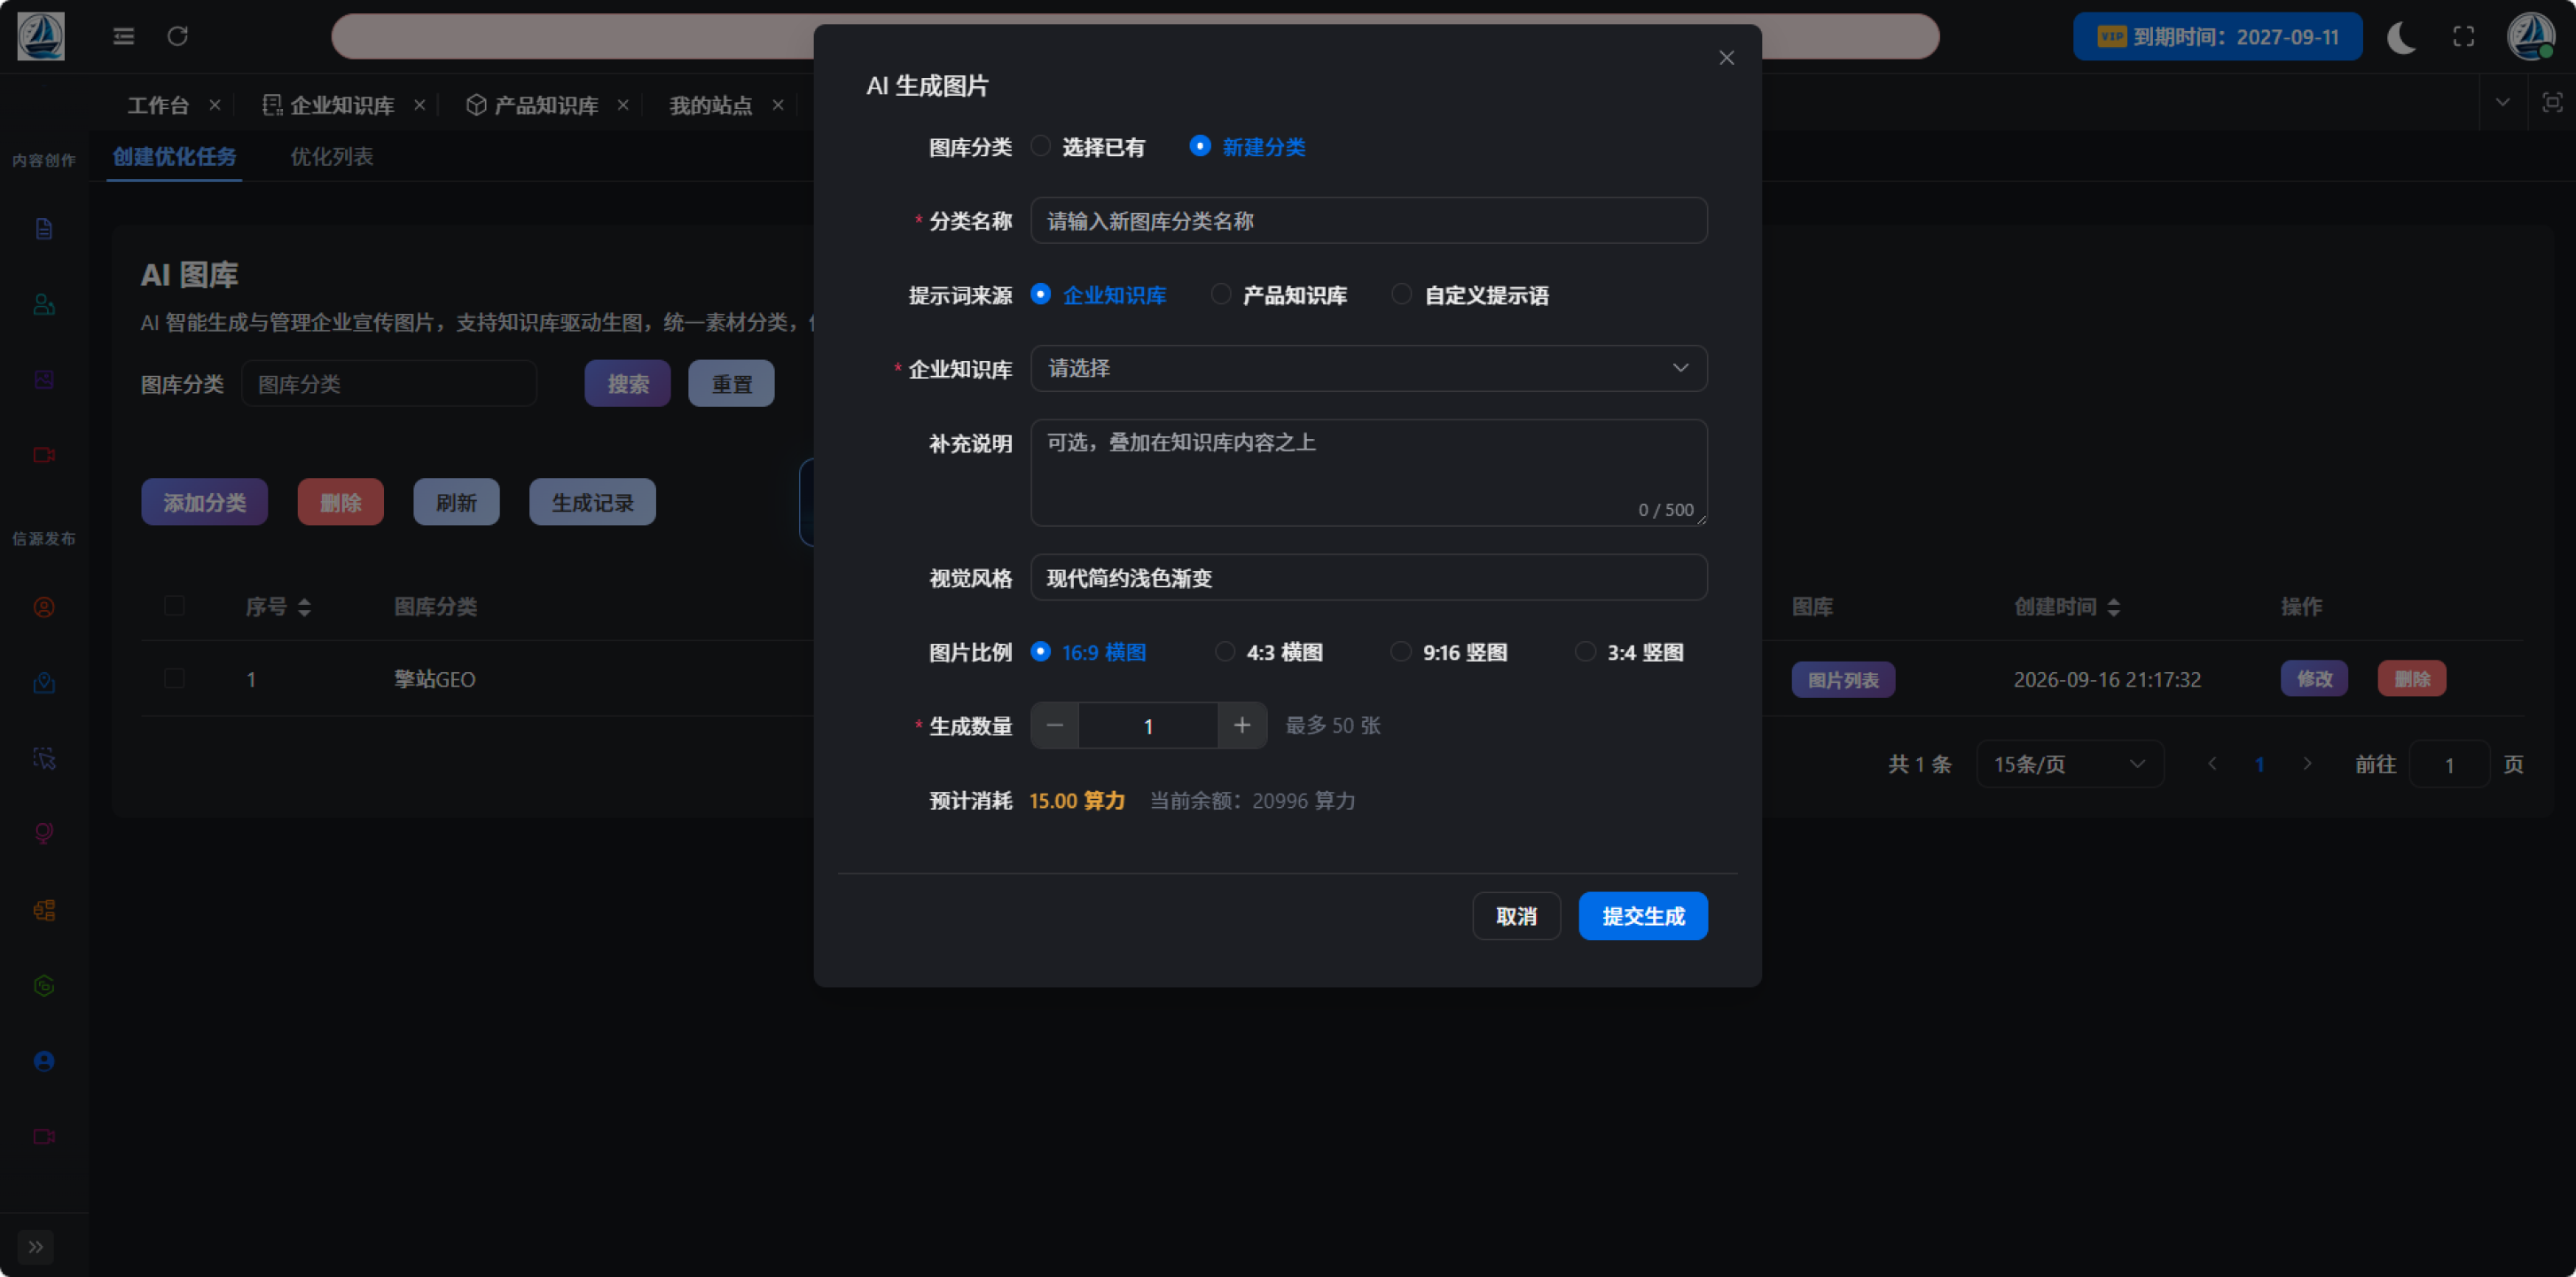The image size is (2576, 1277).
Task: Toggle dark mode moon icon
Action: (x=2402, y=37)
